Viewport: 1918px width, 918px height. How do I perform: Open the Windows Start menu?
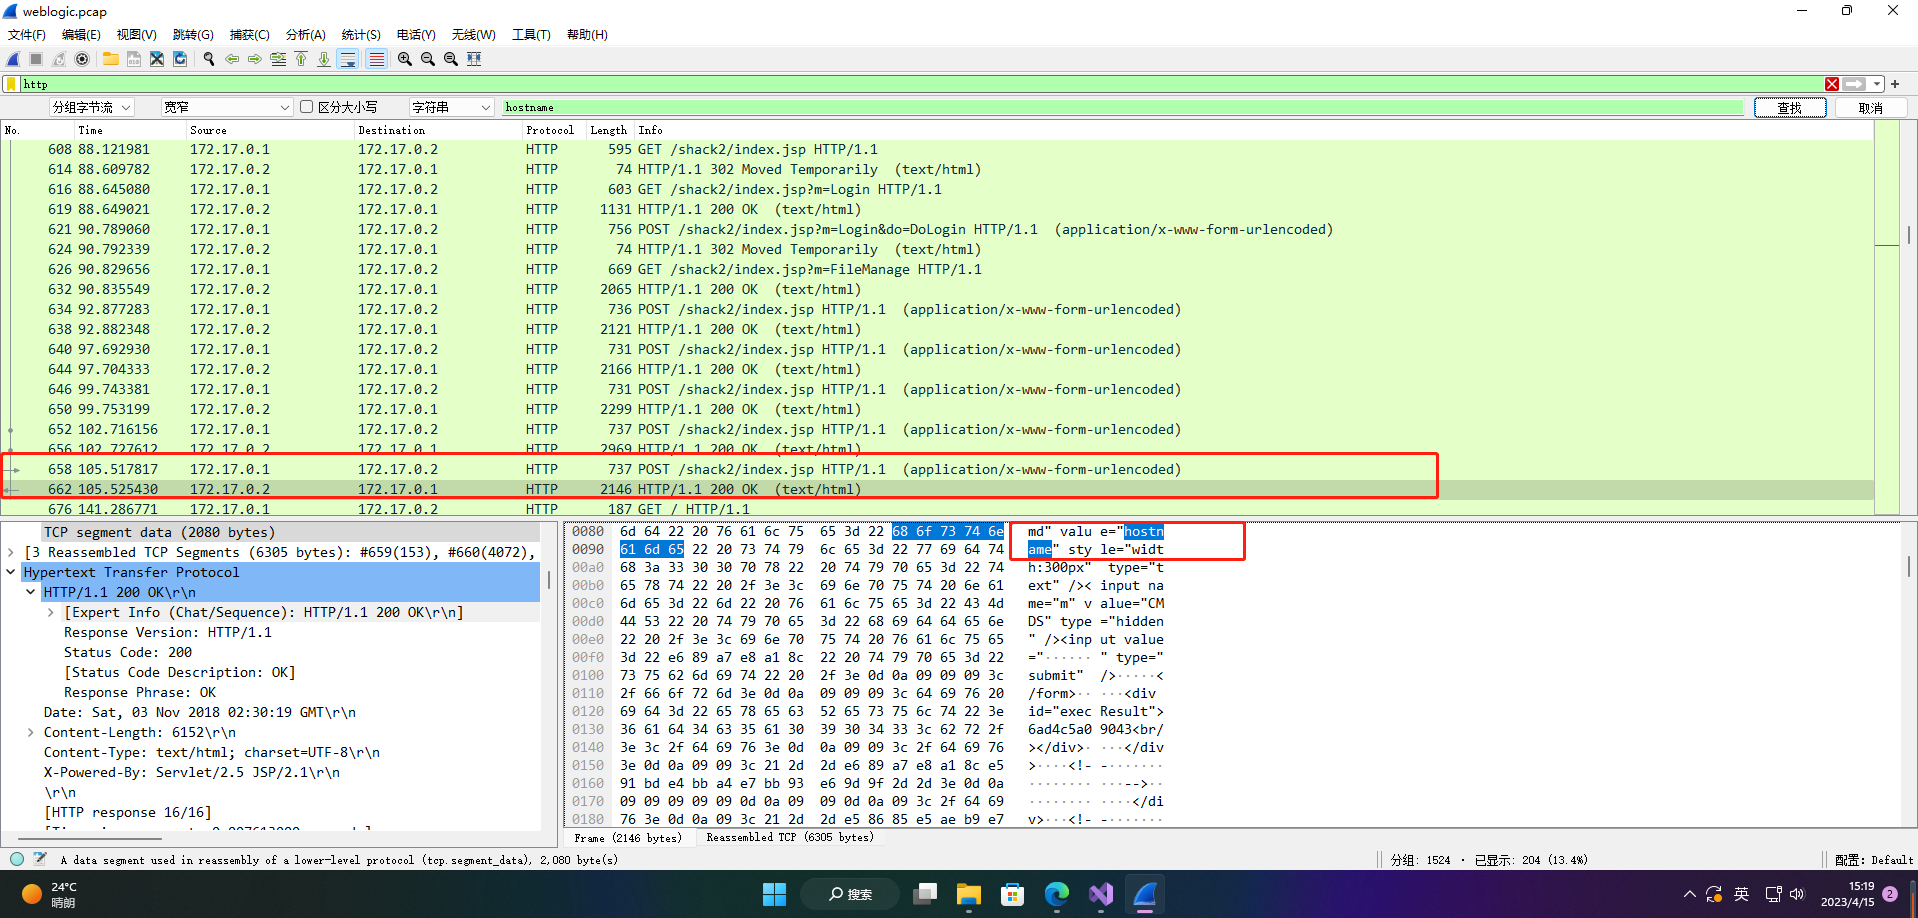pyautogui.click(x=774, y=894)
